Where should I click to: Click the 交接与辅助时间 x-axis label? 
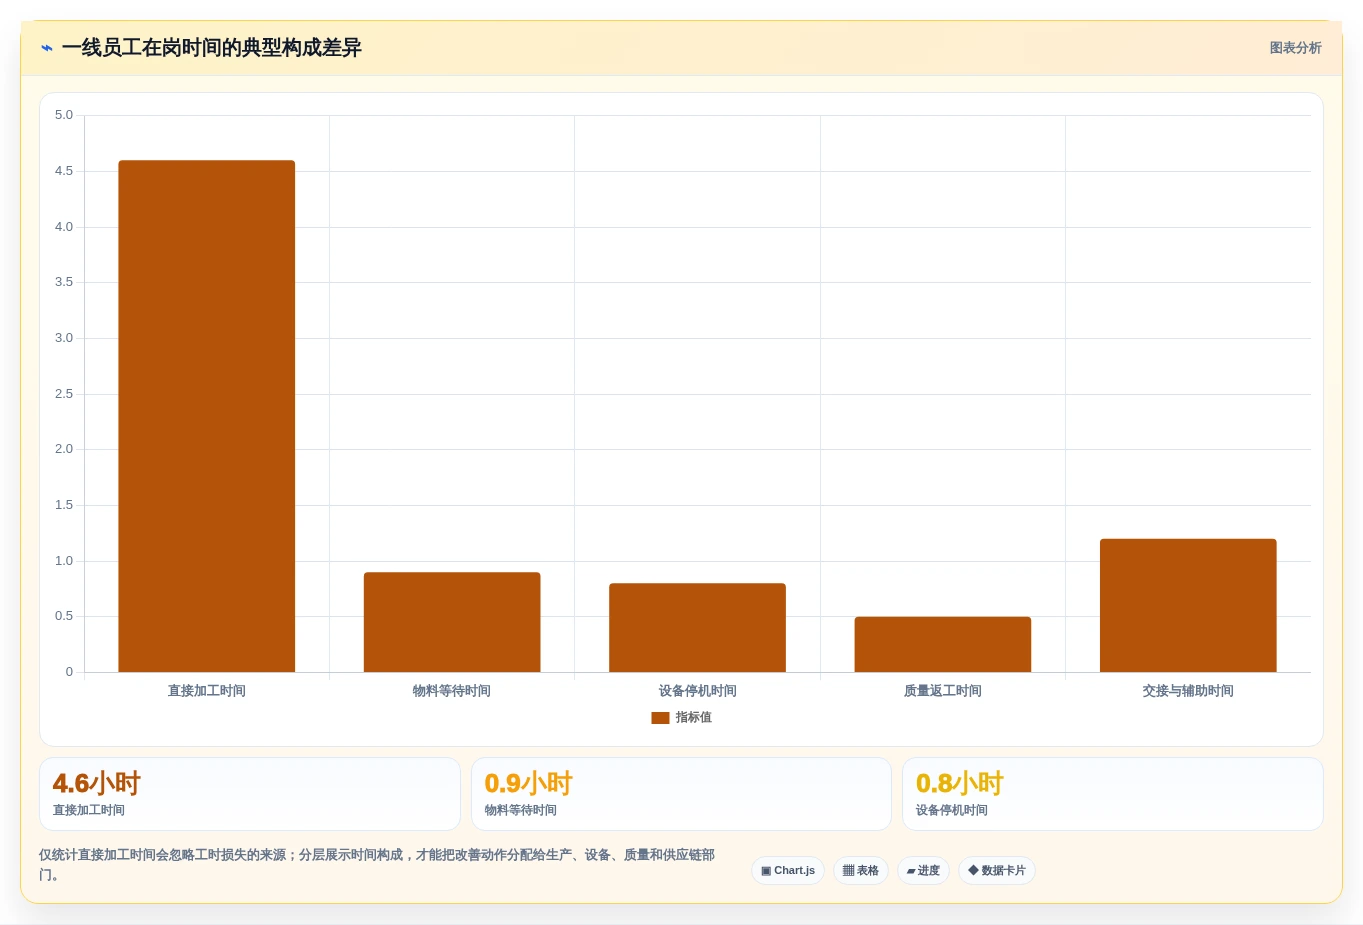click(x=1188, y=691)
